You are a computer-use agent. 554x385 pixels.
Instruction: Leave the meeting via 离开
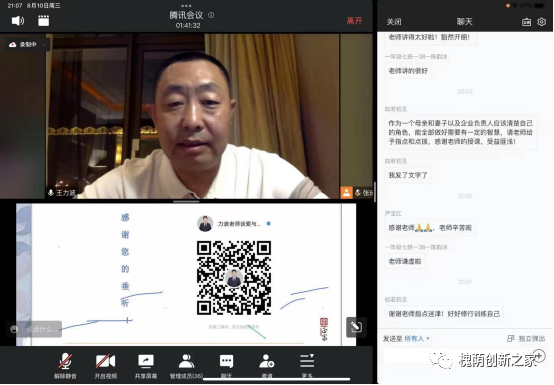pyautogui.click(x=354, y=21)
